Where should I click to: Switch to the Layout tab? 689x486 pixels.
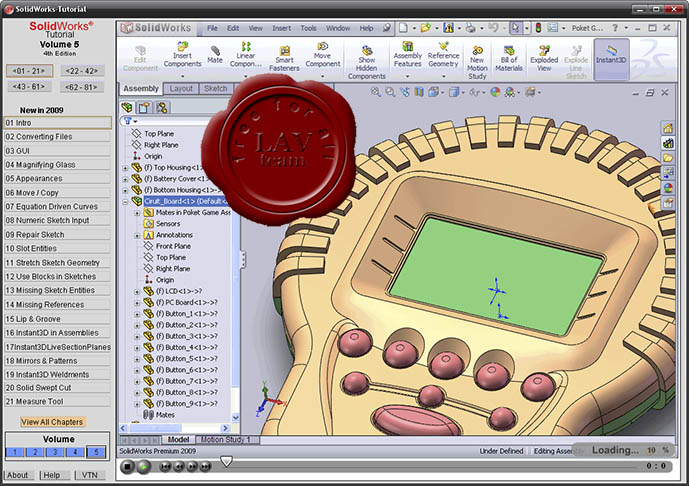click(181, 89)
